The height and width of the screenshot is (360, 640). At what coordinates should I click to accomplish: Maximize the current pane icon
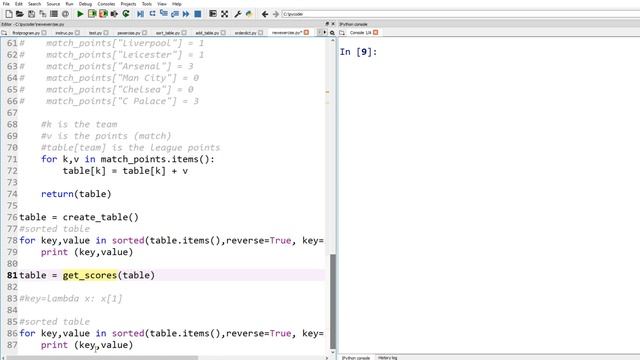tap(213, 14)
